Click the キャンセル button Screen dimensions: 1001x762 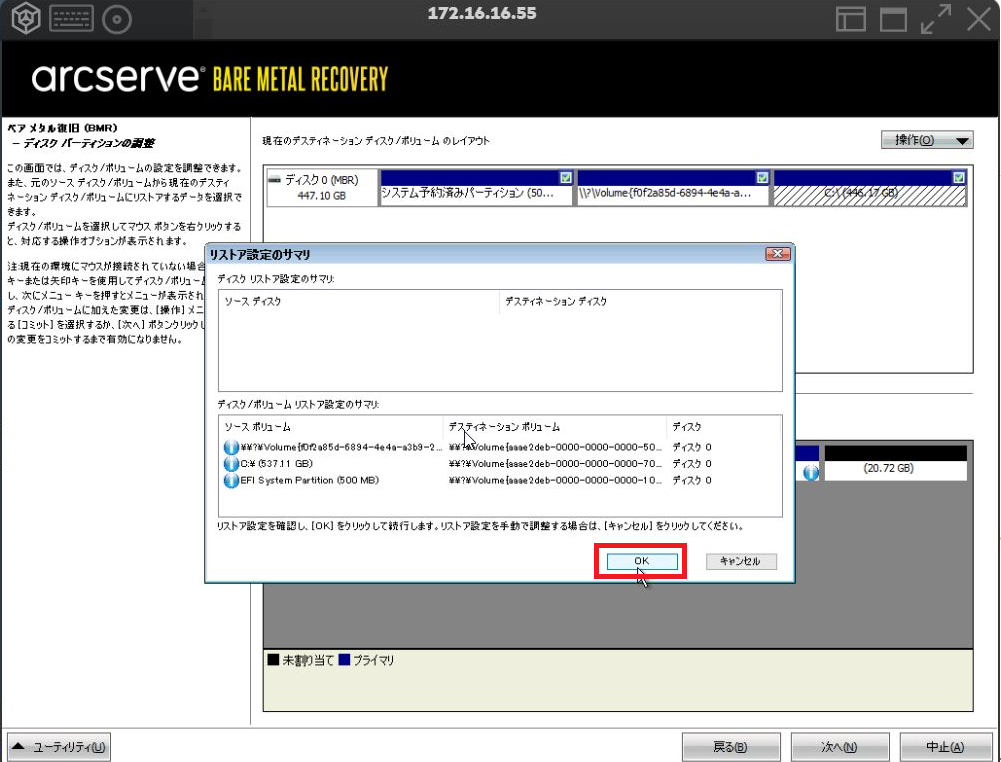click(x=740, y=561)
